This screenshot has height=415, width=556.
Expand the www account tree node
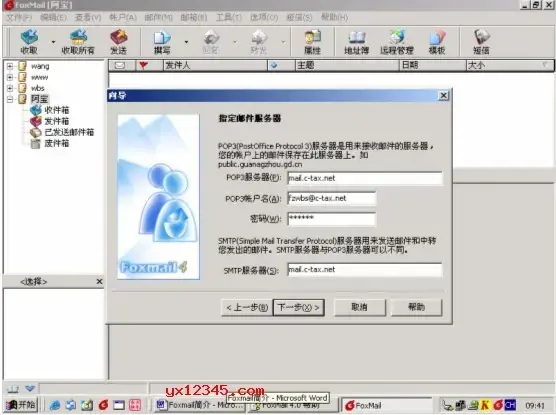click(x=10, y=77)
